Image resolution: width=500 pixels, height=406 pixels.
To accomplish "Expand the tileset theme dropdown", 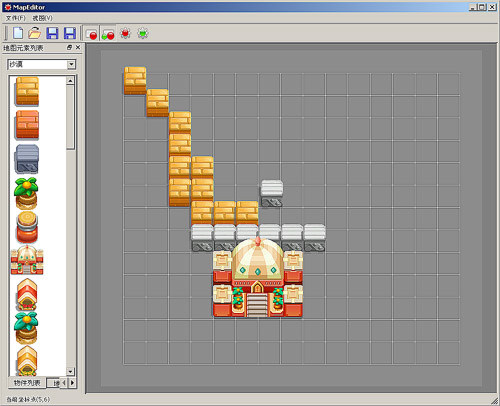I will coord(71,64).
